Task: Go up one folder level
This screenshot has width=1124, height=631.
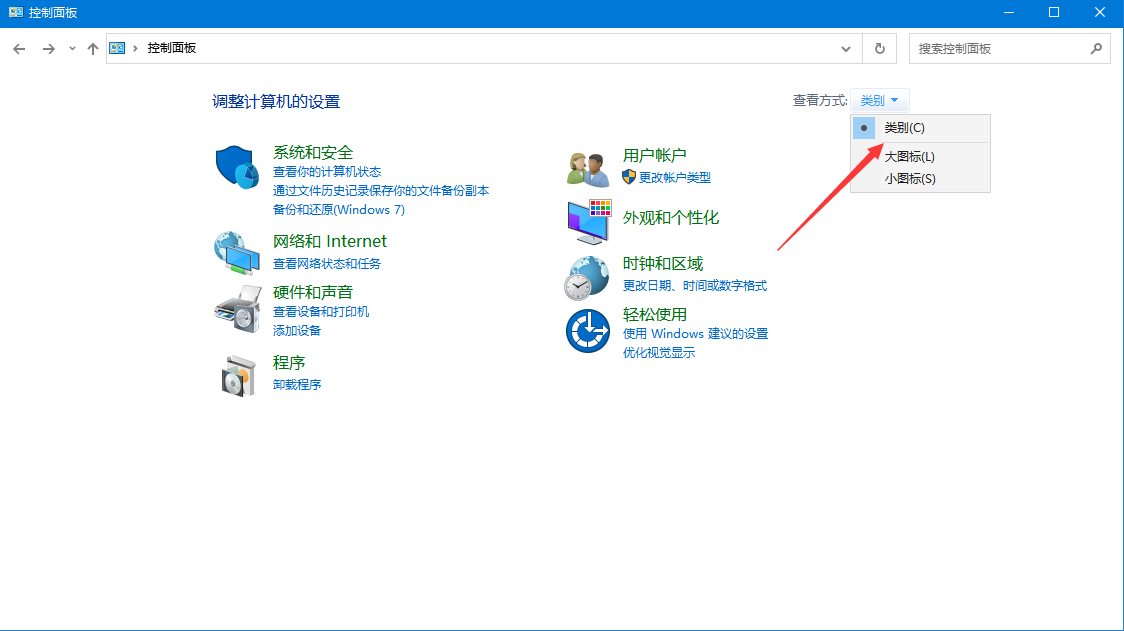Action: [93, 49]
